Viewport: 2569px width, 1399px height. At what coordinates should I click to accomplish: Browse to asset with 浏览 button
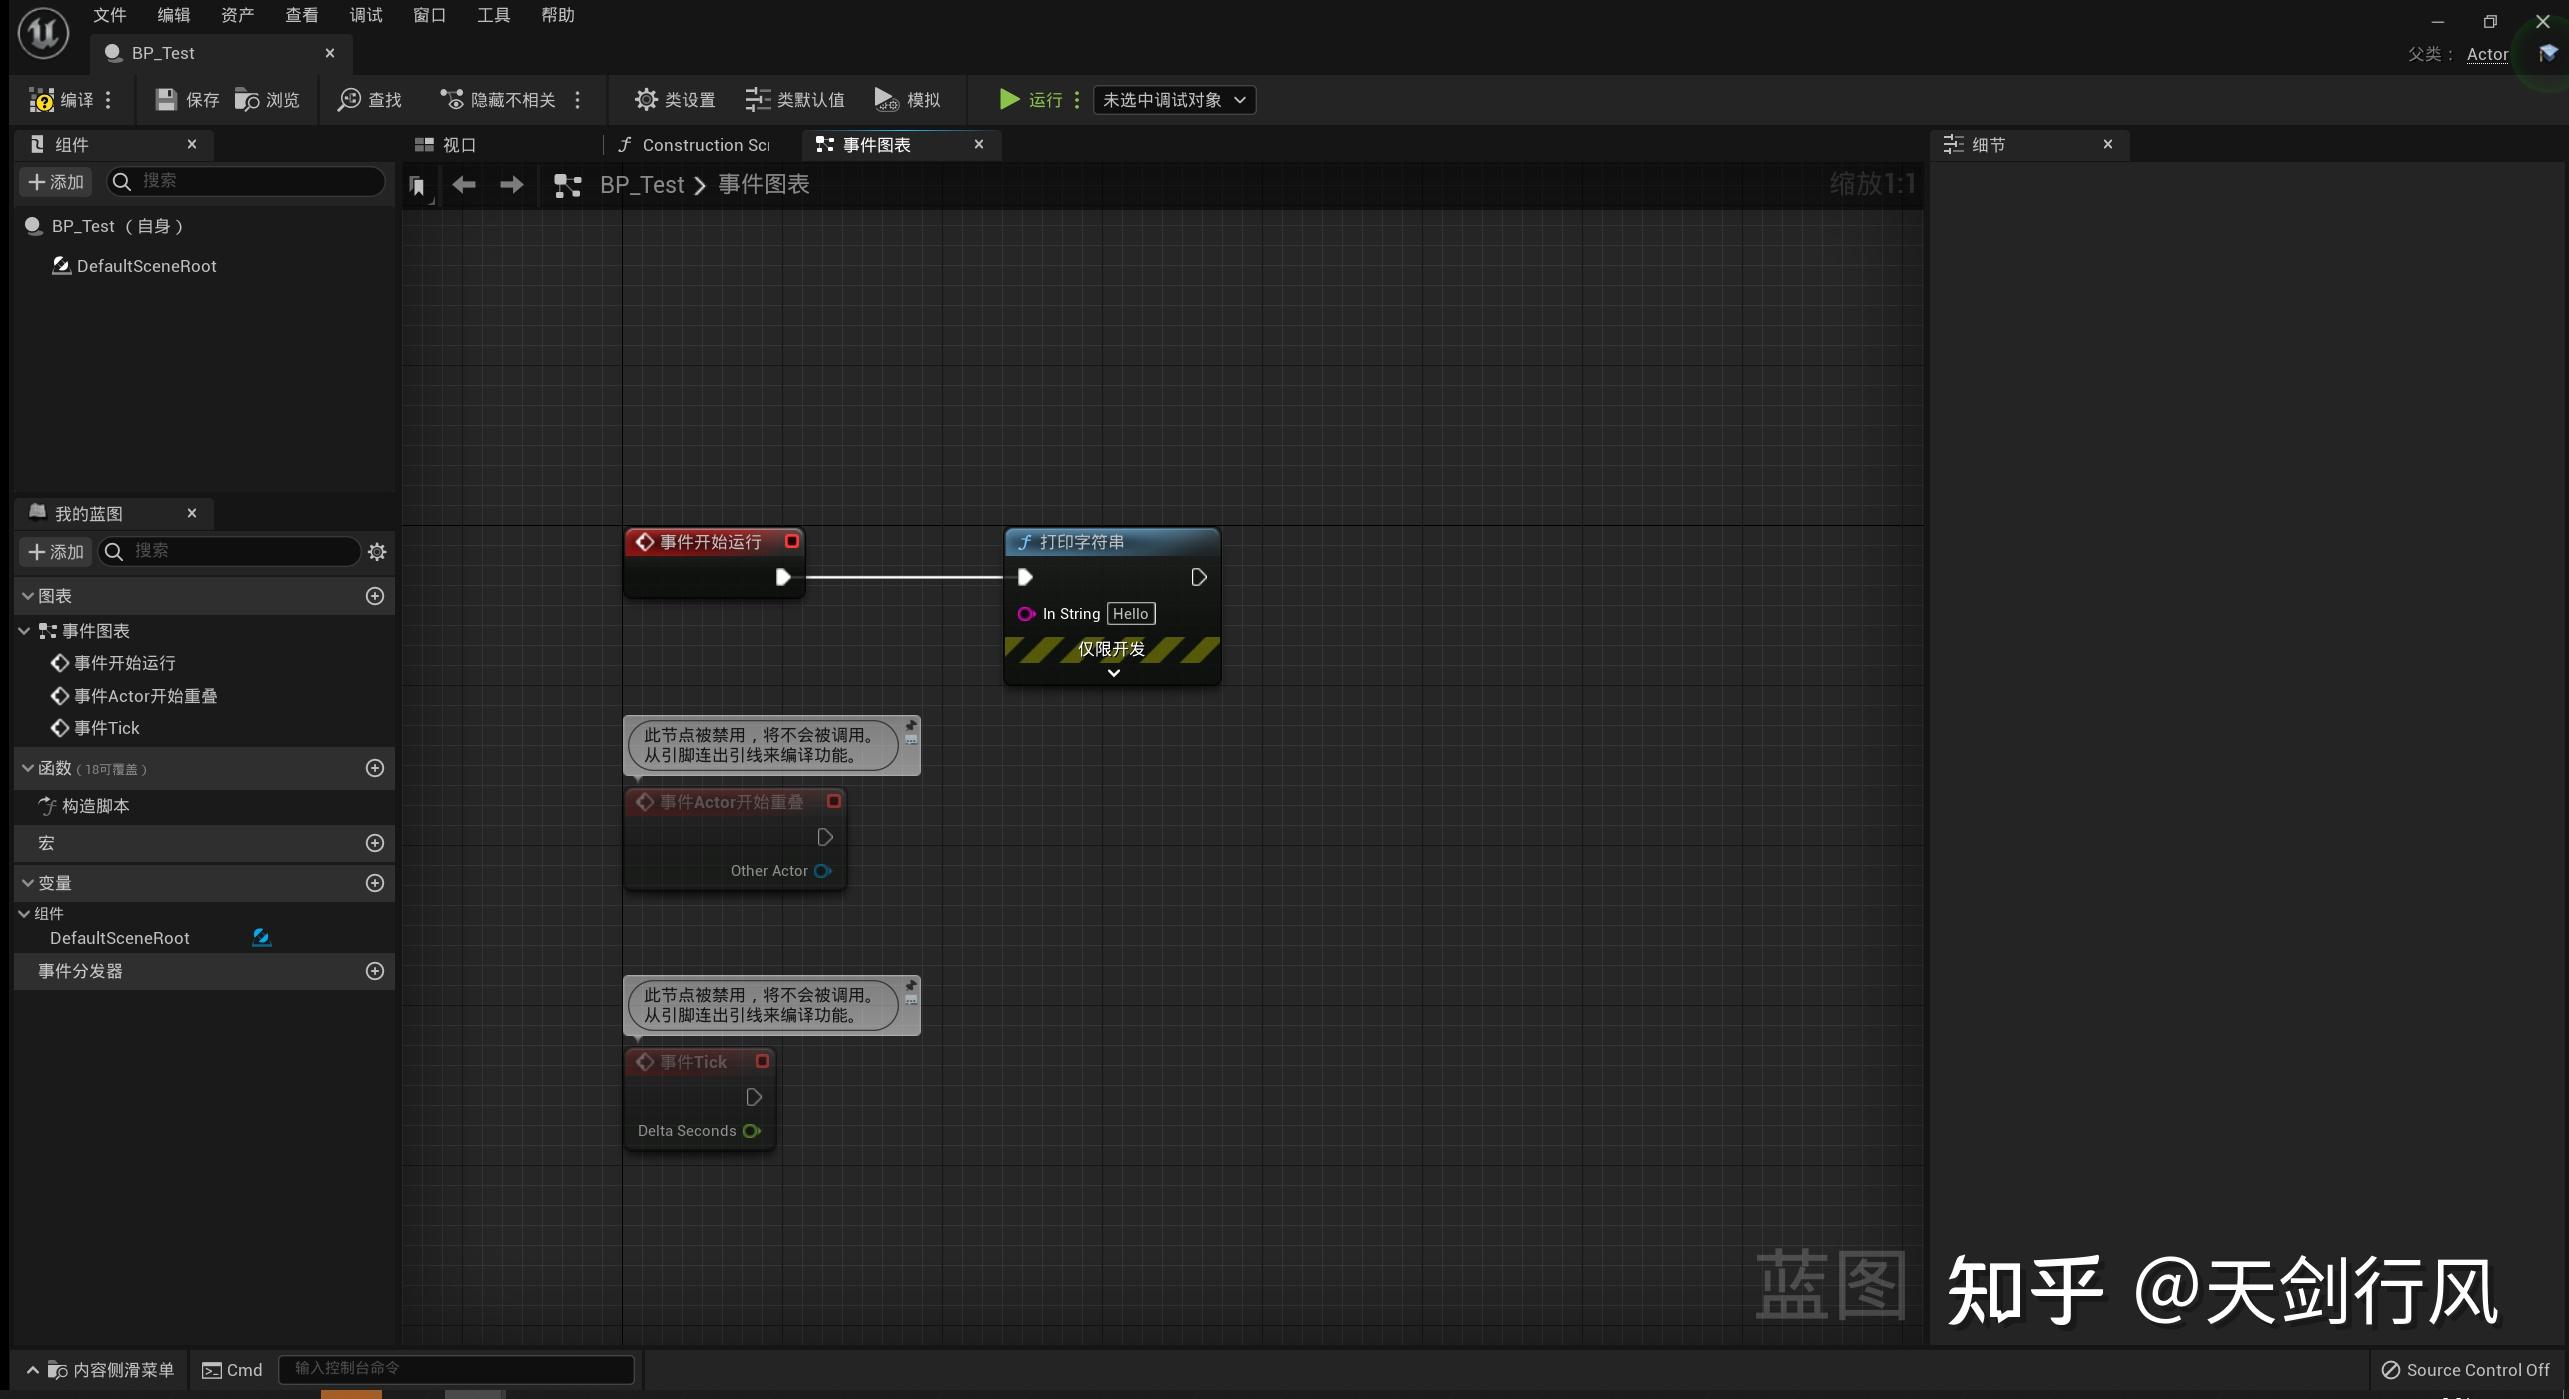click(267, 100)
